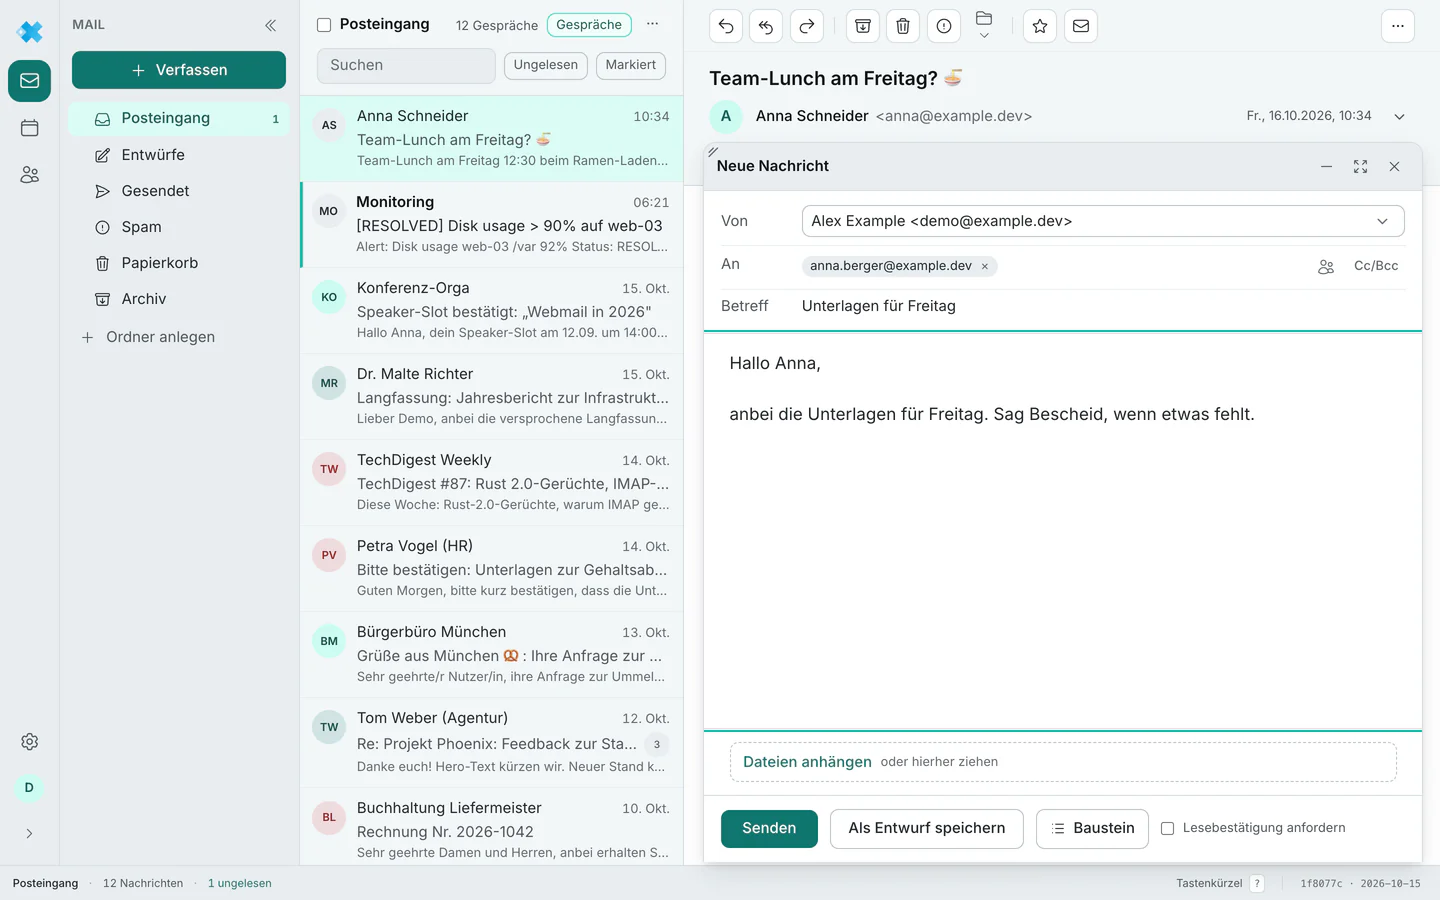Archive the open message using the toolbar icon
The width and height of the screenshot is (1440, 900).
863,26
